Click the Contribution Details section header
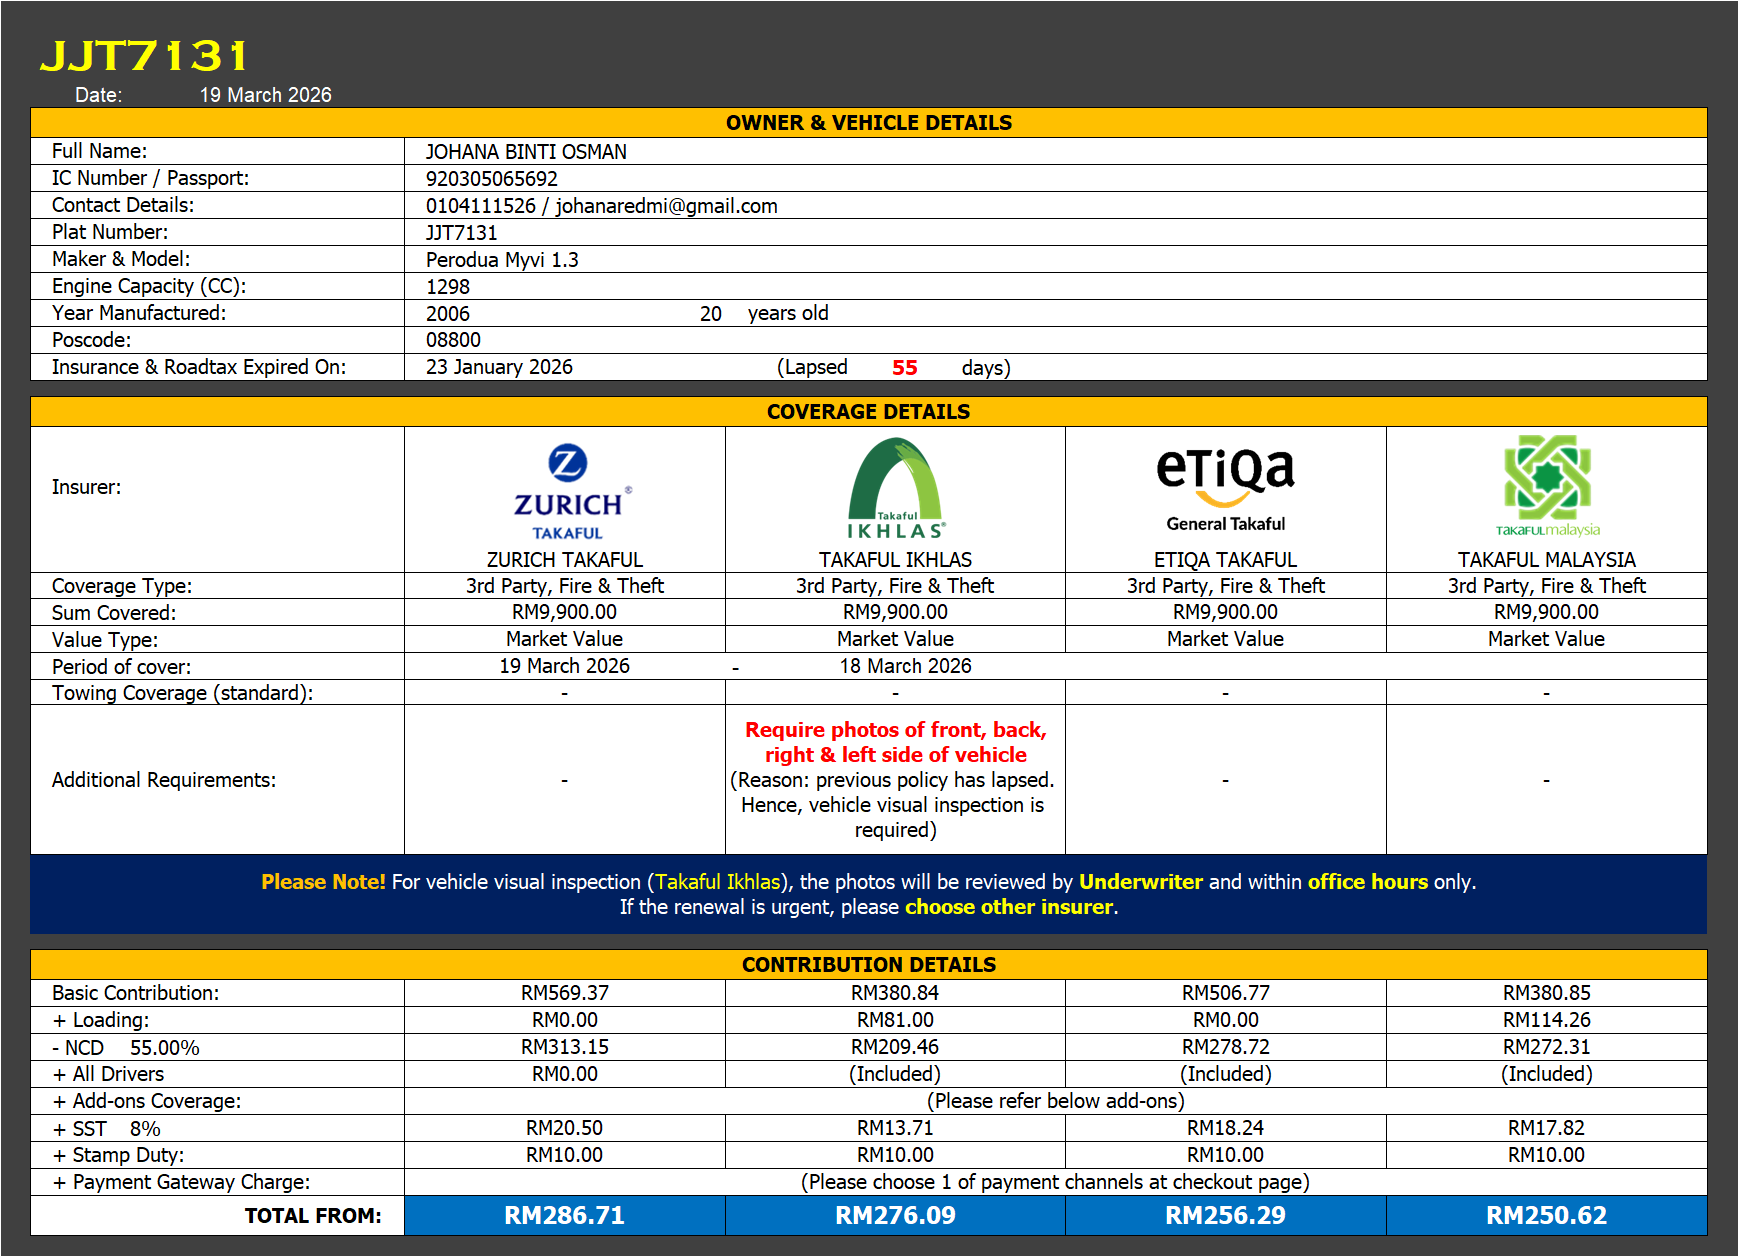The height and width of the screenshot is (1256, 1738). [x=868, y=965]
